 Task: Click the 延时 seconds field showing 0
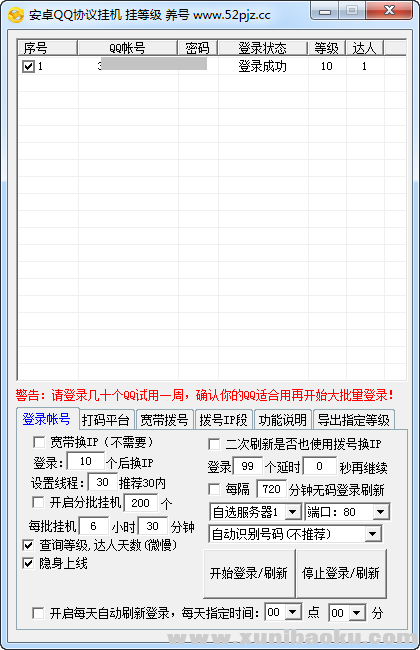tap(319, 466)
